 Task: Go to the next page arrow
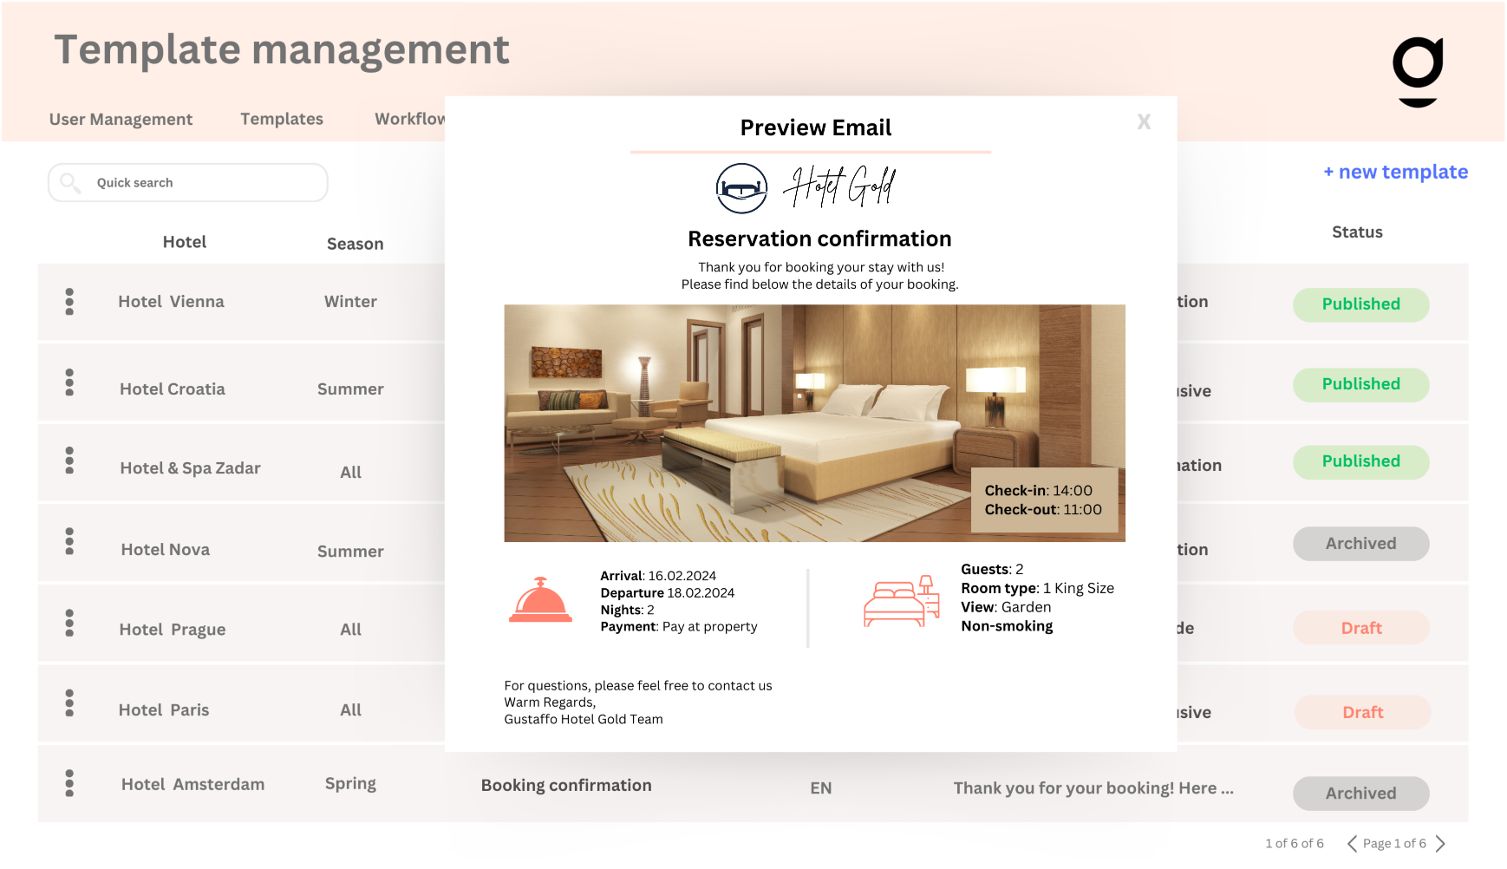click(1440, 843)
